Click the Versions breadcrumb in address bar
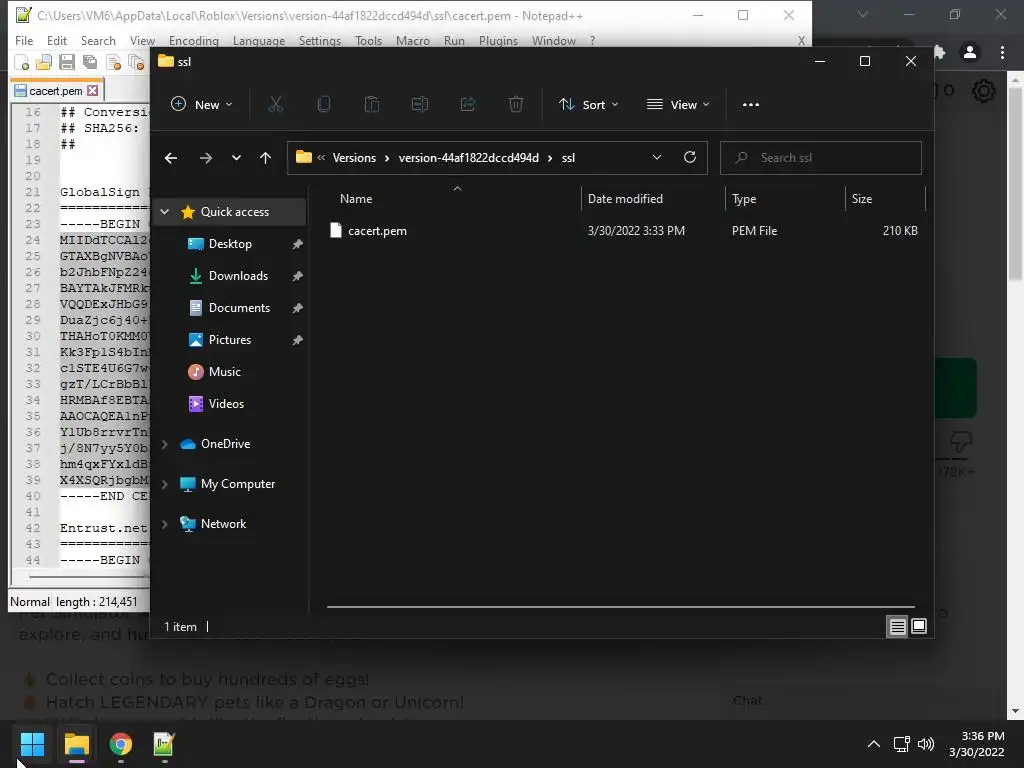 (x=354, y=158)
